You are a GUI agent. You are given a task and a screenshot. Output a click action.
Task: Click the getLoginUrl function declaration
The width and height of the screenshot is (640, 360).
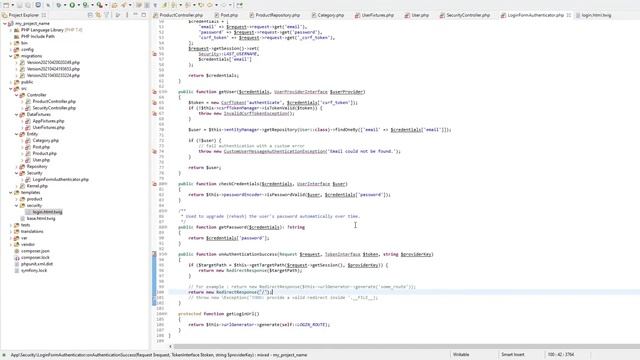(219, 314)
